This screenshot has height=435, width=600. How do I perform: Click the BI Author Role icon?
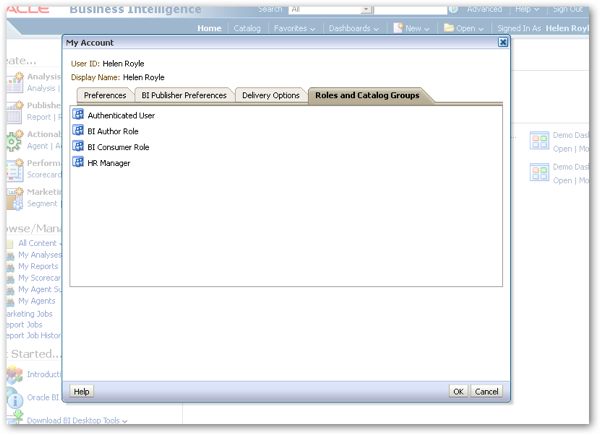(78, 130)
